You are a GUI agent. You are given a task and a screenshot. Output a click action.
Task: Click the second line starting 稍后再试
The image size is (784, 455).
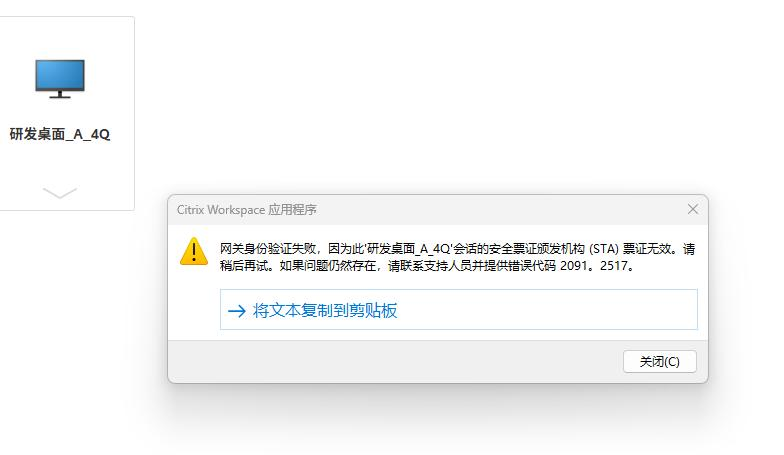click(428, 266)
